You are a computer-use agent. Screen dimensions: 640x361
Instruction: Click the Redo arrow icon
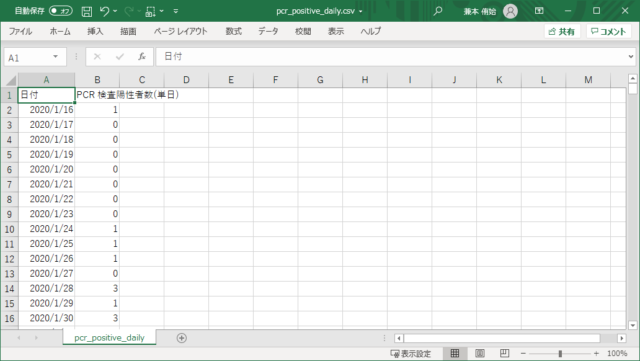point(129,11)
